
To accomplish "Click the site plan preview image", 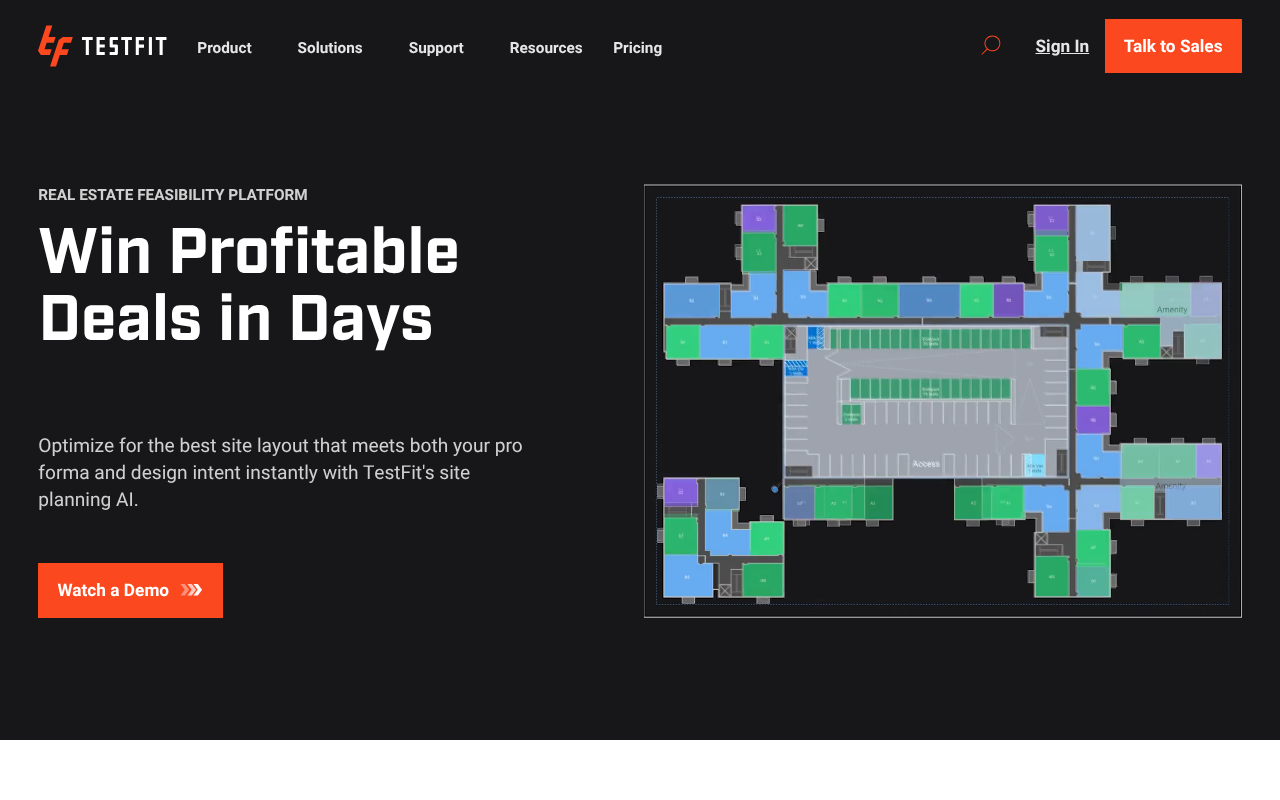I will (x=943, y=401).
